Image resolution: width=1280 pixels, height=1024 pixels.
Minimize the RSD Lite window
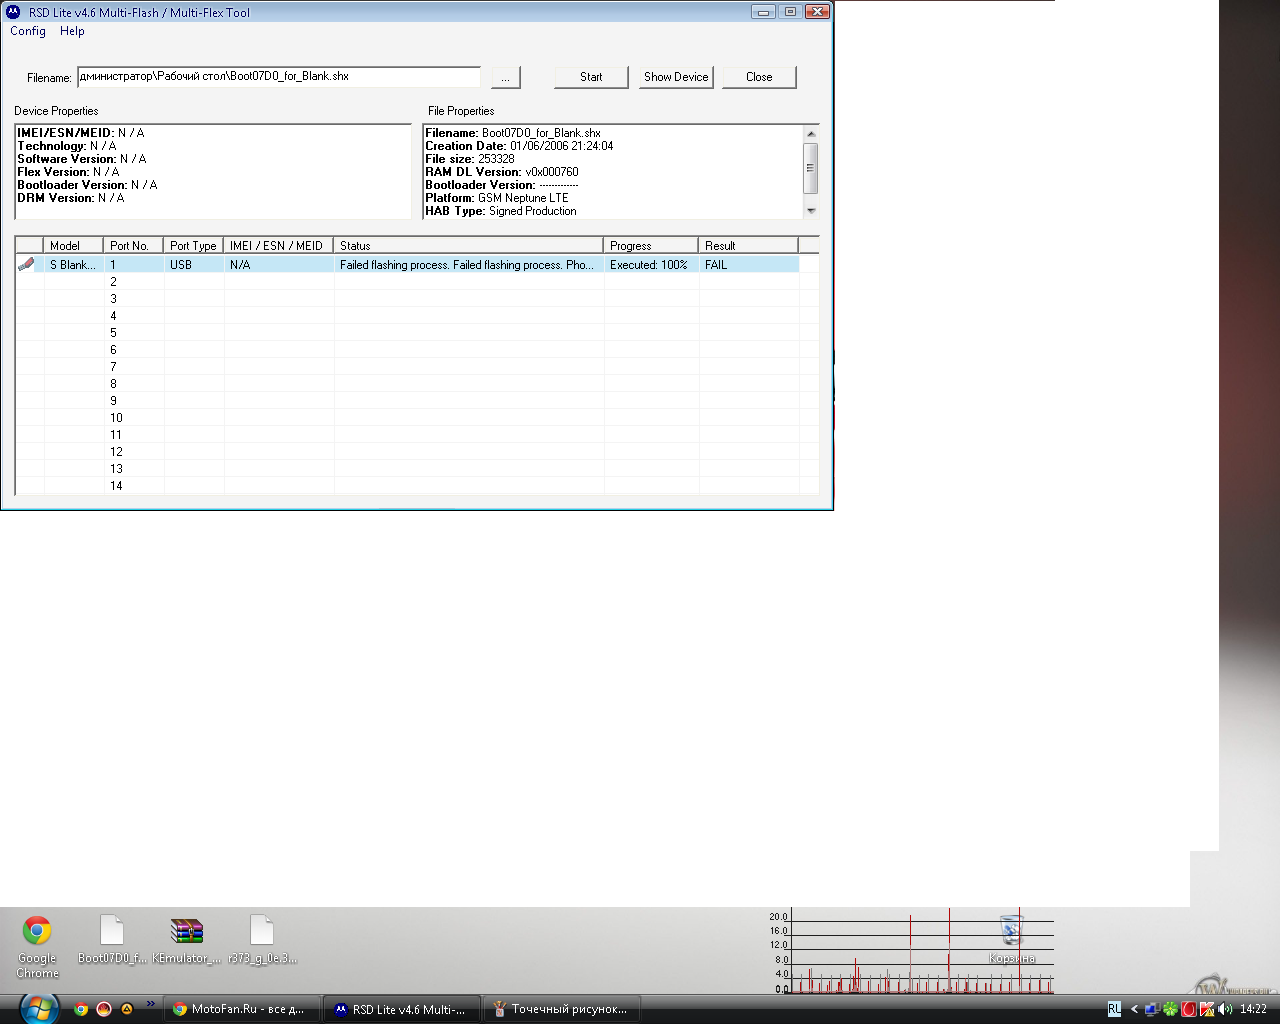(x=764, y=12)
